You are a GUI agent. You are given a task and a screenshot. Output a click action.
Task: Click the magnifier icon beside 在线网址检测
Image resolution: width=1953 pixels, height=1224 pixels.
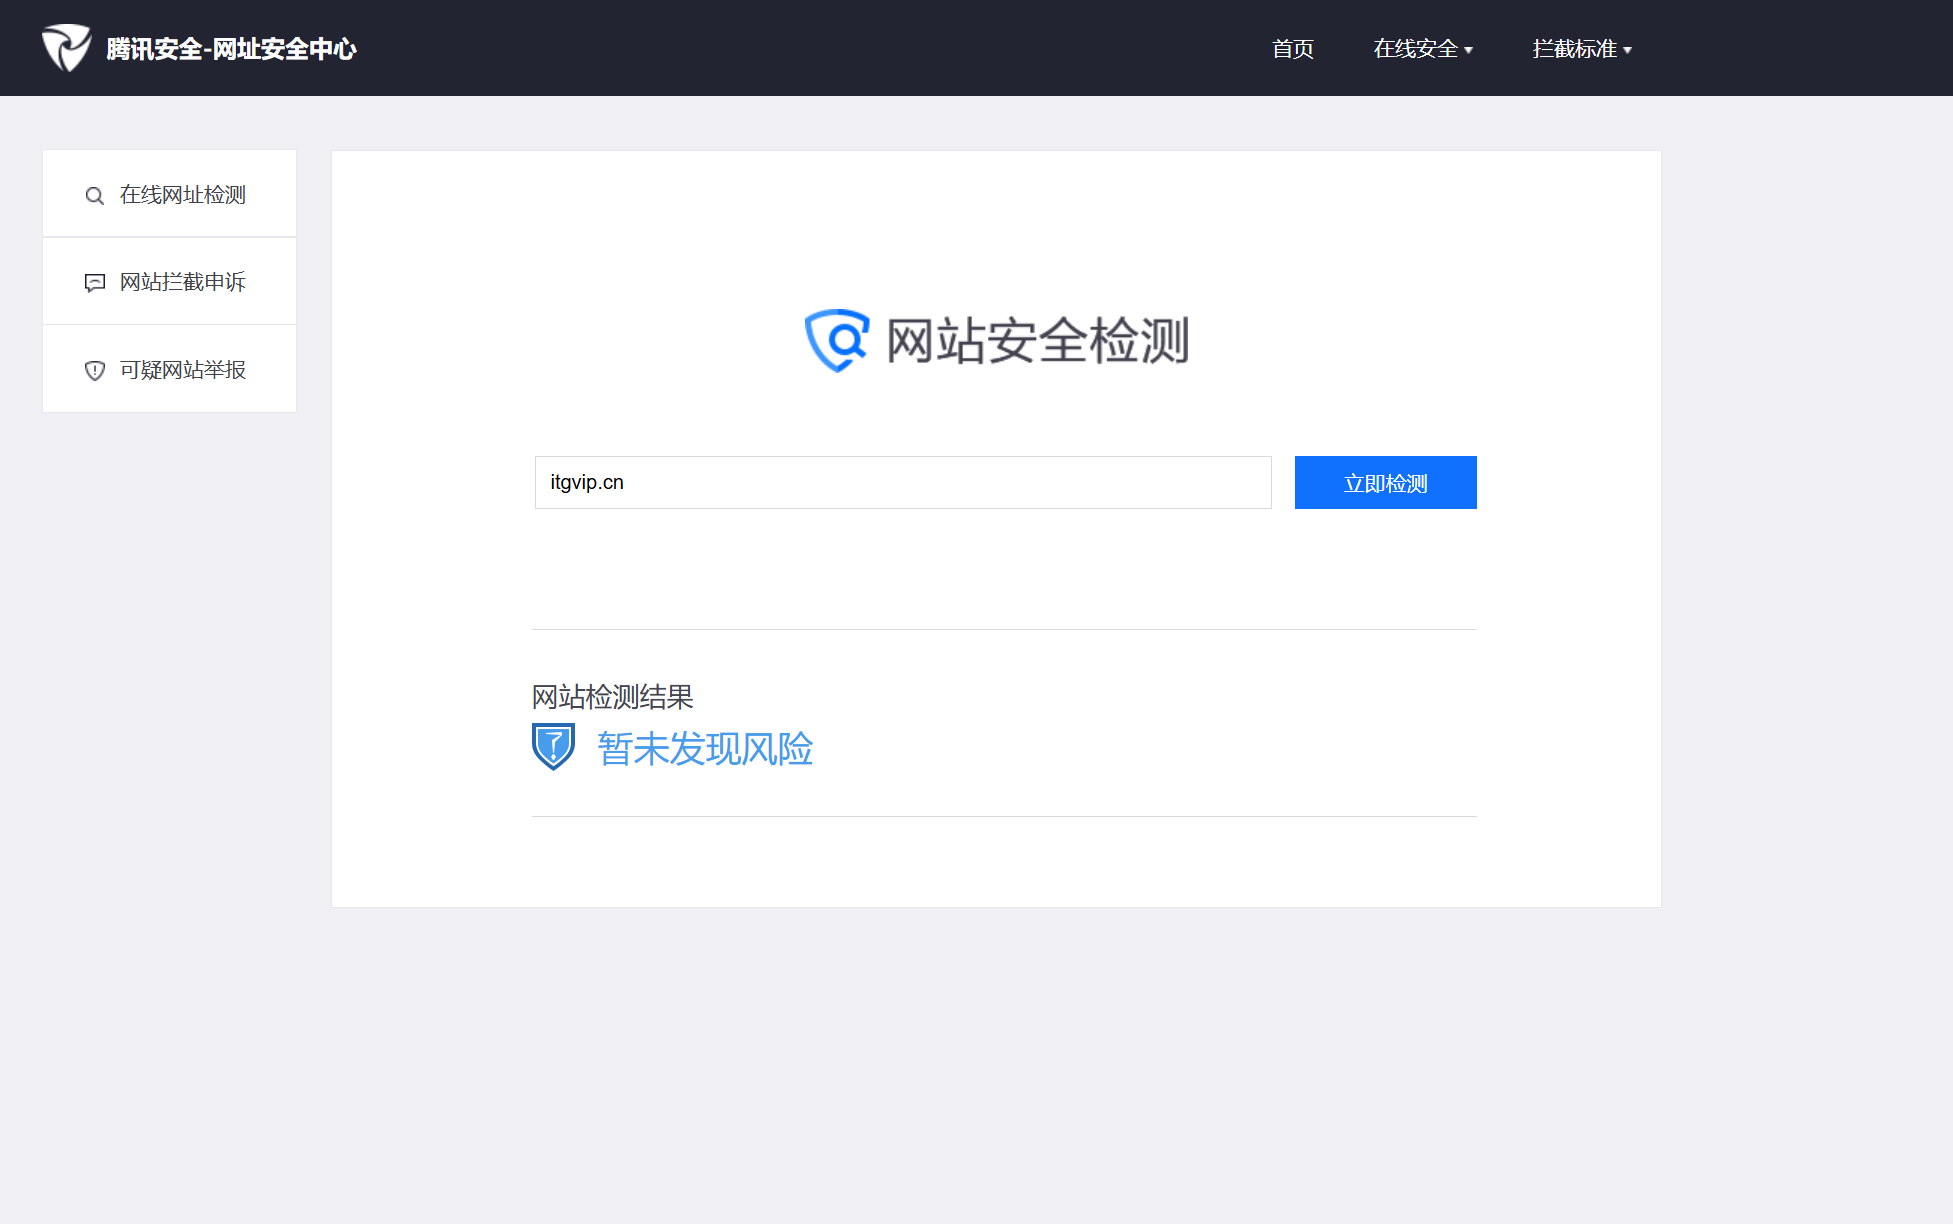pos(95,196)
